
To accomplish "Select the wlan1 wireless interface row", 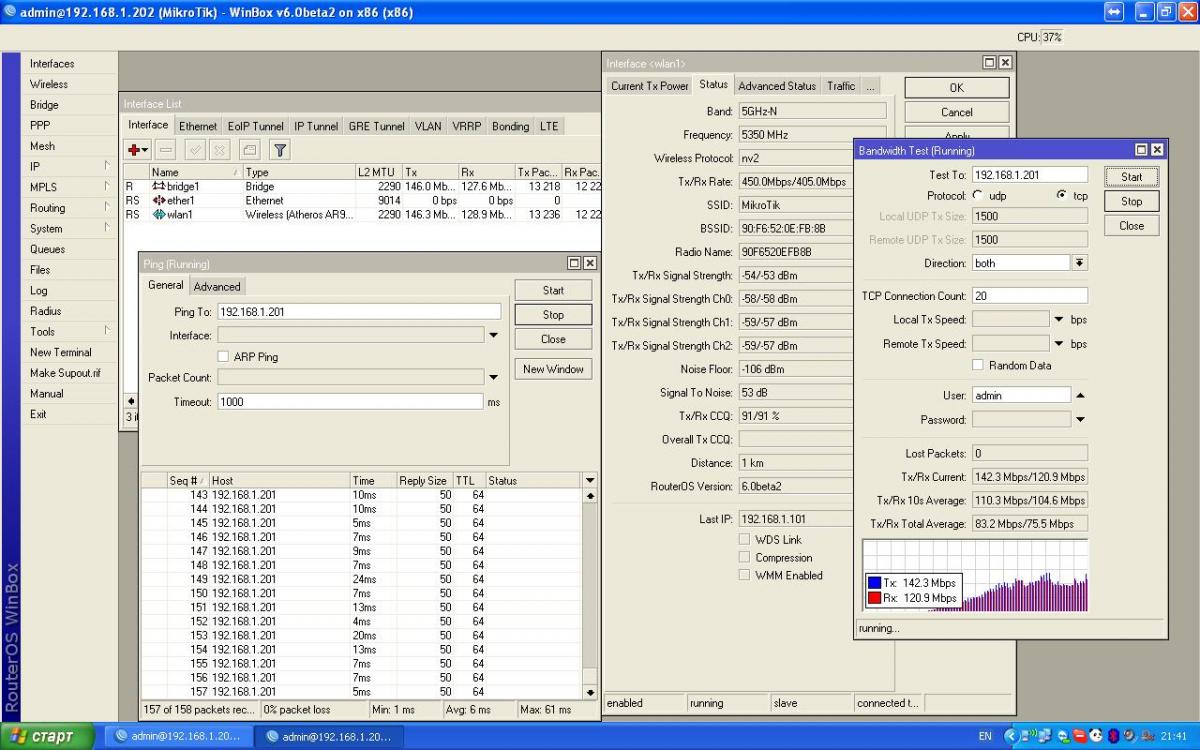I will pyautogui.click(x=180, y=215).
